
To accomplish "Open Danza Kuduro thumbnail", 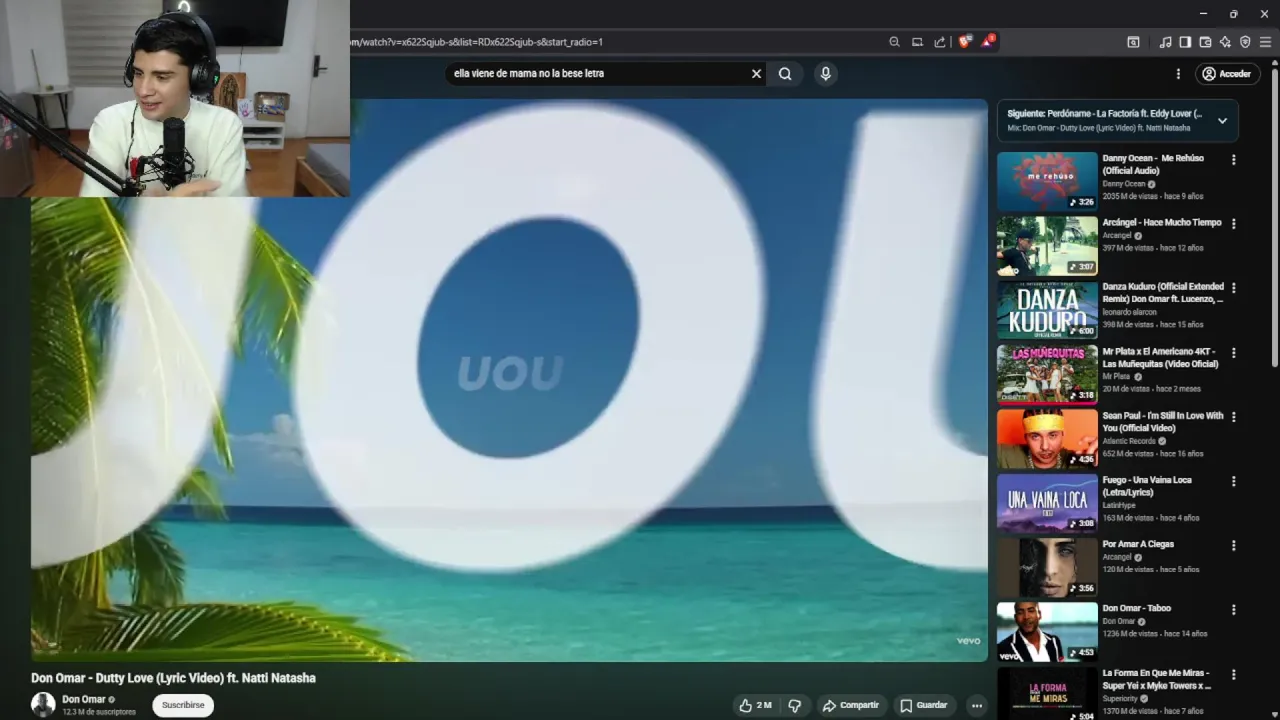I will [1047, 310].
